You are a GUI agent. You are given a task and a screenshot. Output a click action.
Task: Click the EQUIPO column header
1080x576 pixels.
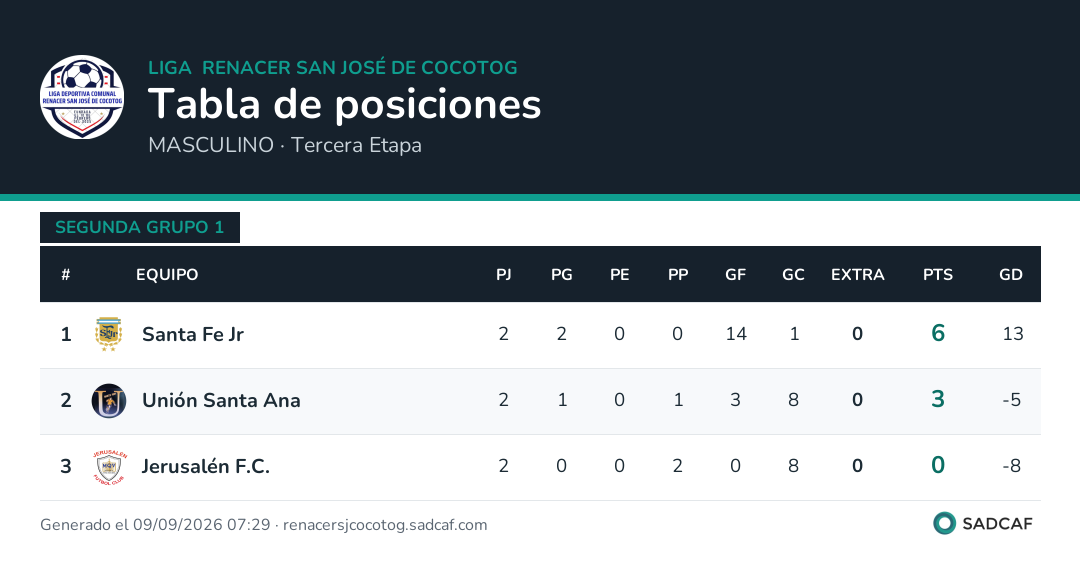(x=167, y=275)
